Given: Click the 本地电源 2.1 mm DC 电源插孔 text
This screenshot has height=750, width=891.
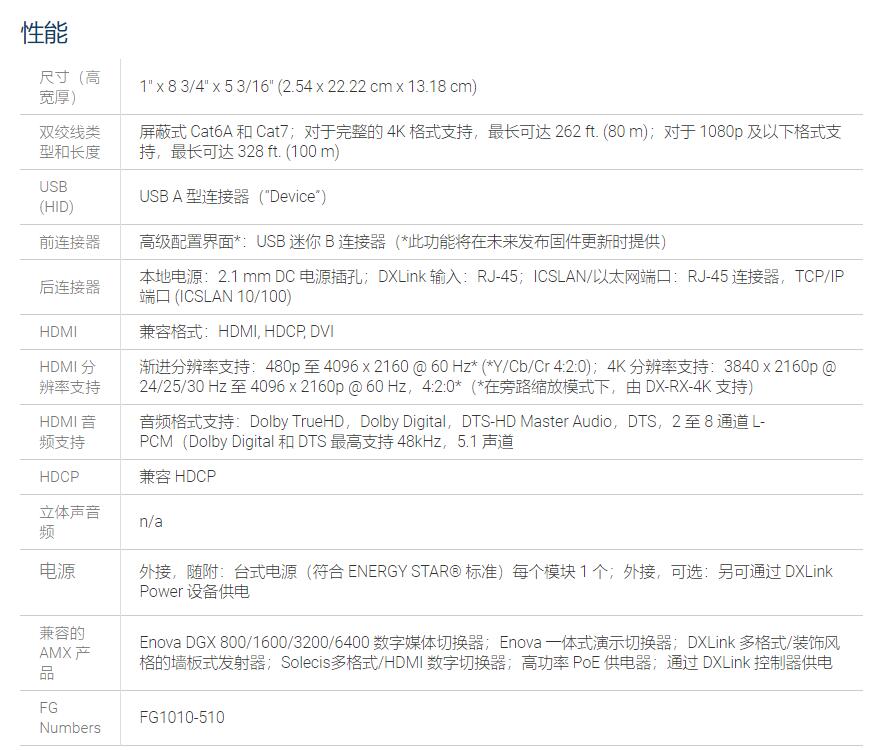Looking at the screenshot, I should click(x=492, y=286).
